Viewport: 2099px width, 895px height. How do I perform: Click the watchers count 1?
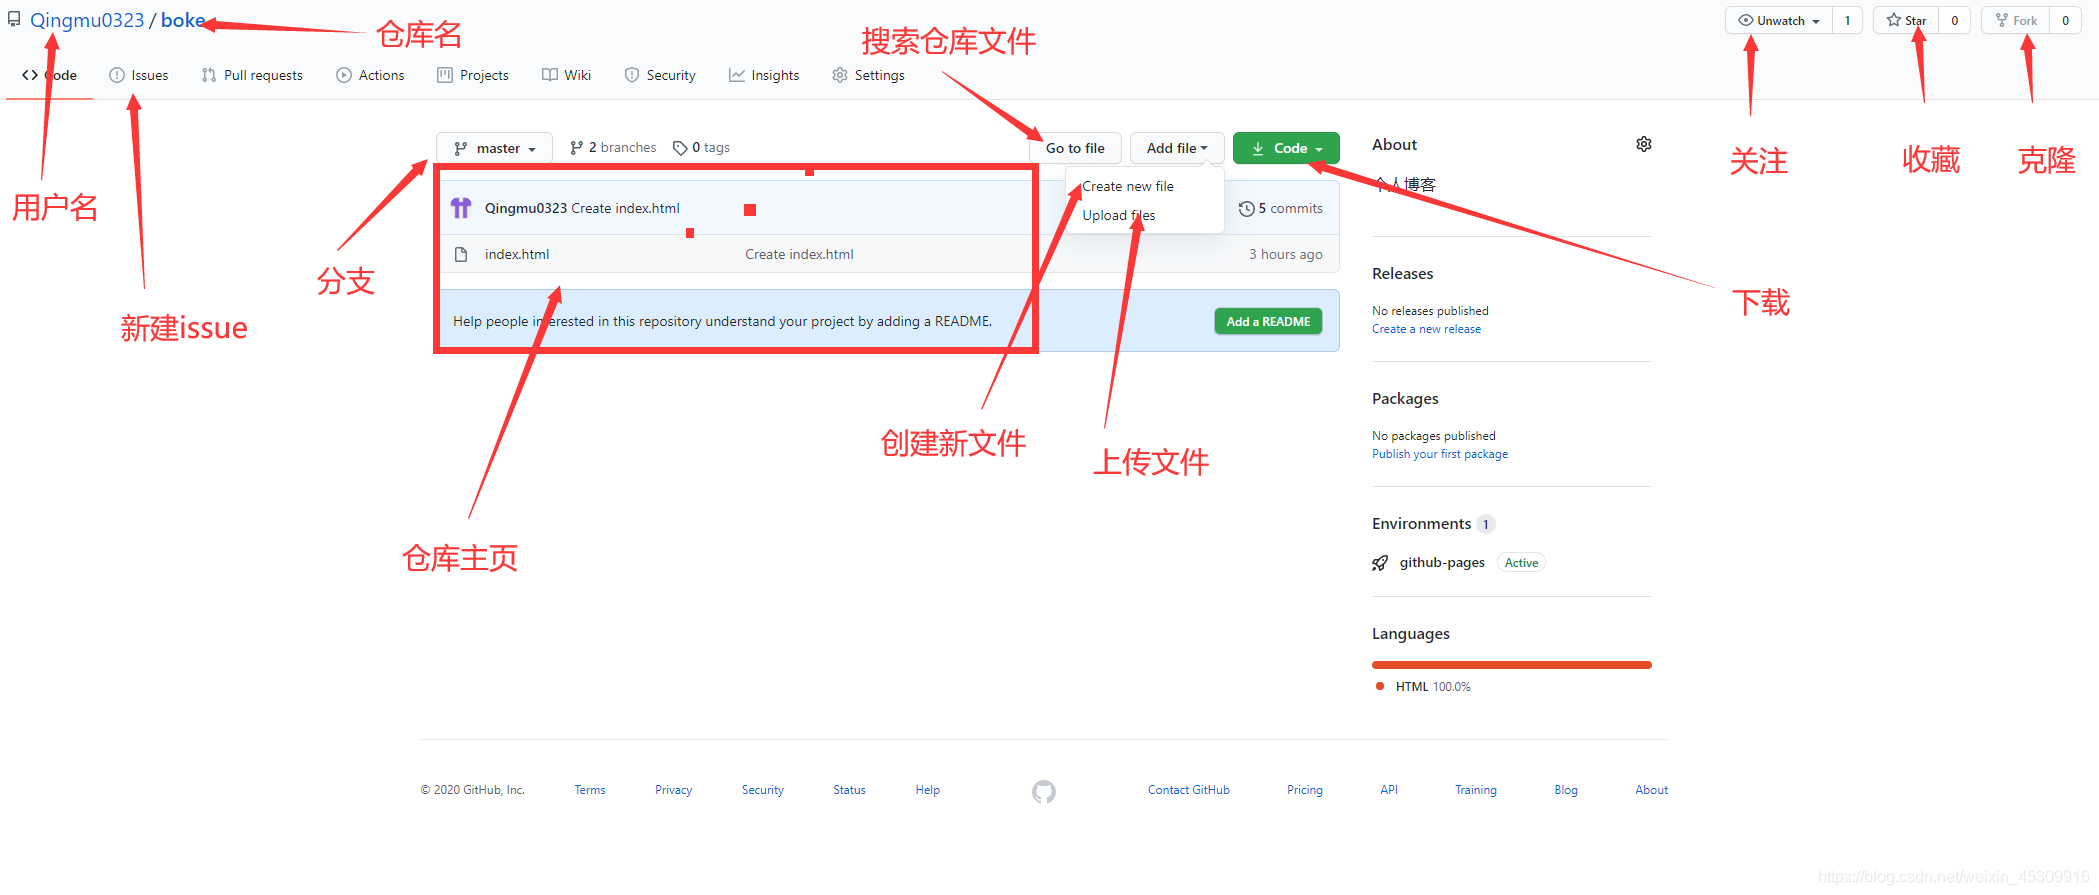pyautogui.click(x=1847, y=20)
